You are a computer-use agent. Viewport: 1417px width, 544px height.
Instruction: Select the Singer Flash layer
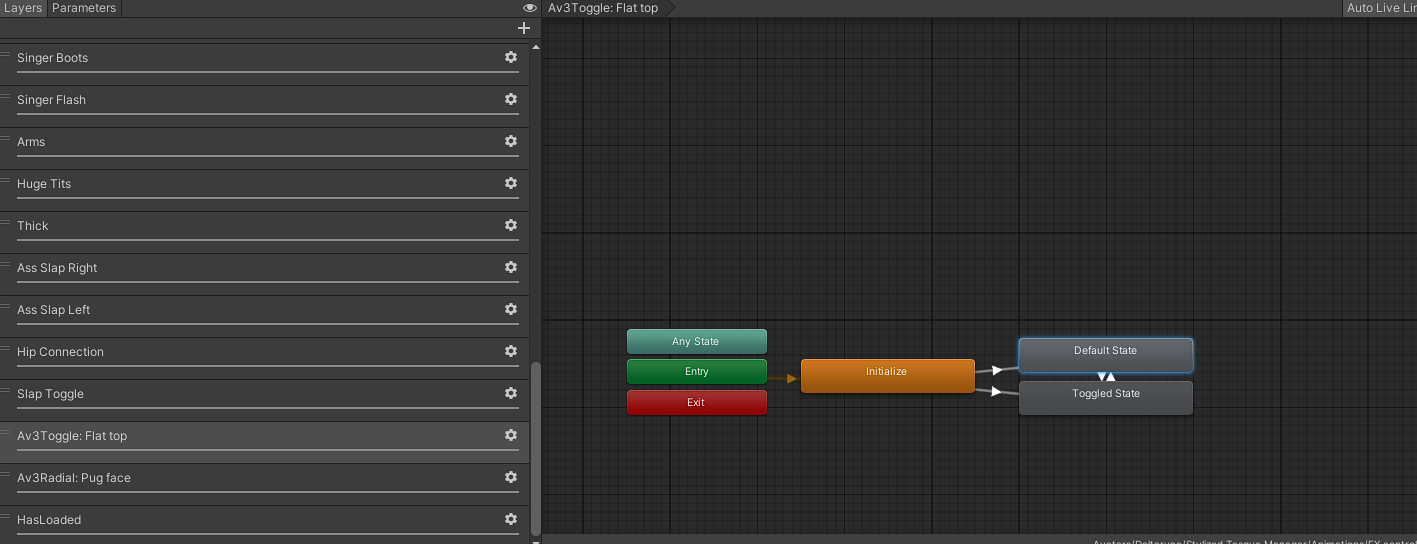pyautogui.click(x=264, y=106)
